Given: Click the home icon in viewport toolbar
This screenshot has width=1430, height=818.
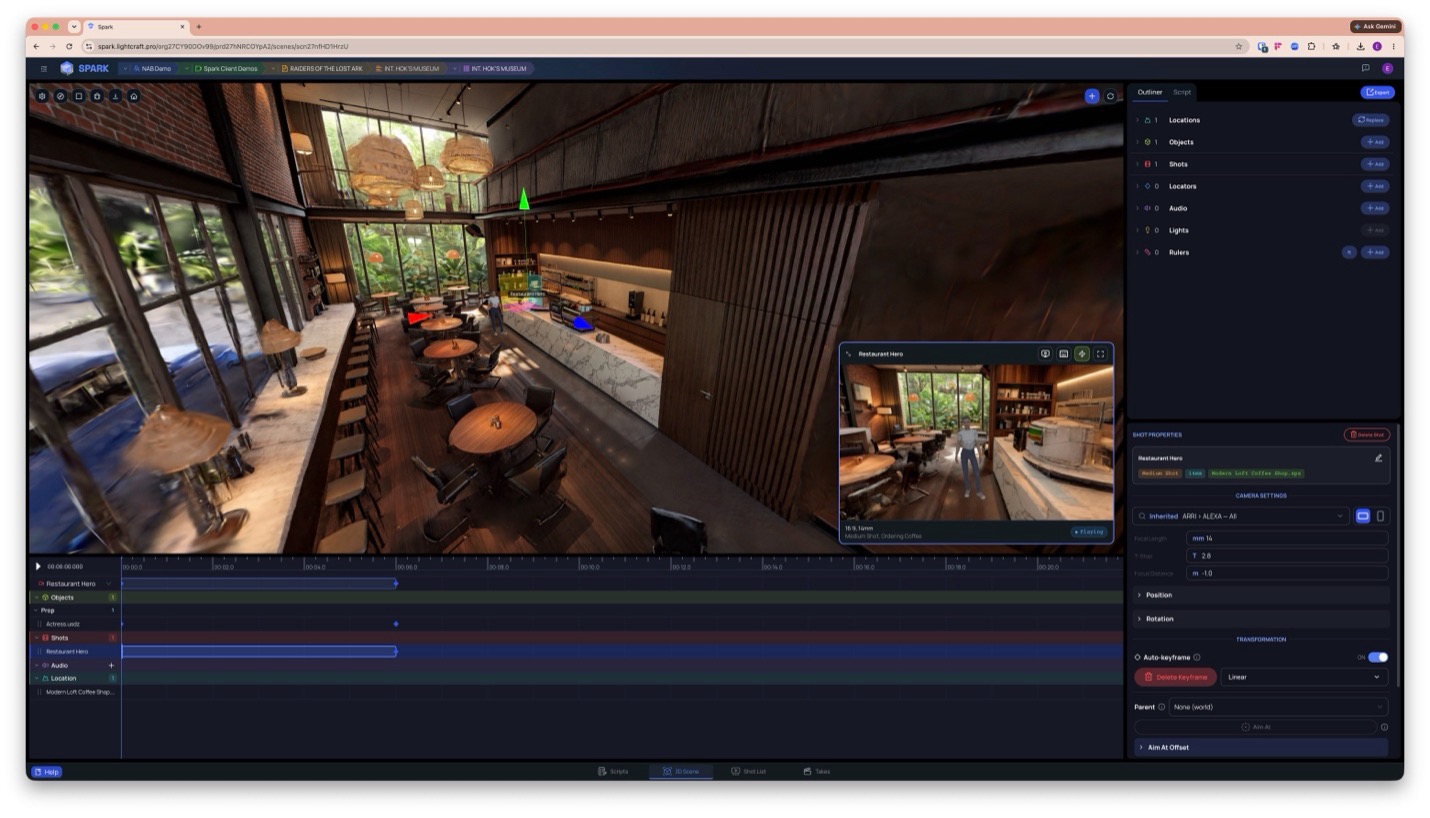Looking at the screenshot, I should pos(134,96).
